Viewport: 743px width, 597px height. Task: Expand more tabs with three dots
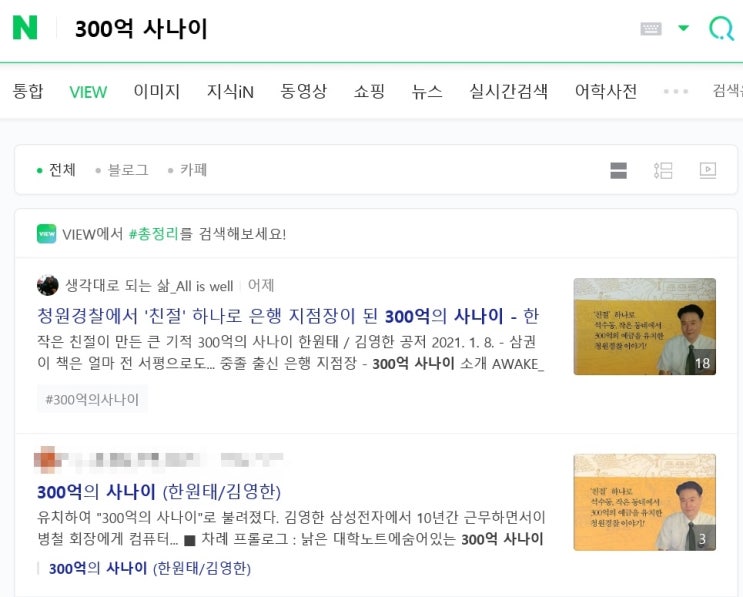pos(676,91)
